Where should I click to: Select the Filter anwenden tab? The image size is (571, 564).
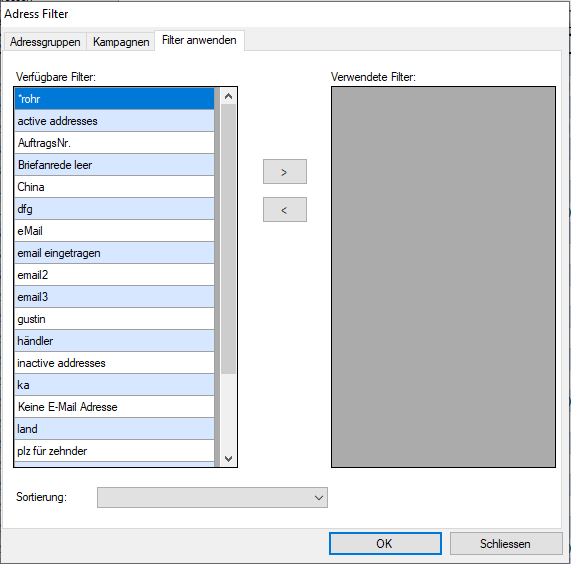199,40
